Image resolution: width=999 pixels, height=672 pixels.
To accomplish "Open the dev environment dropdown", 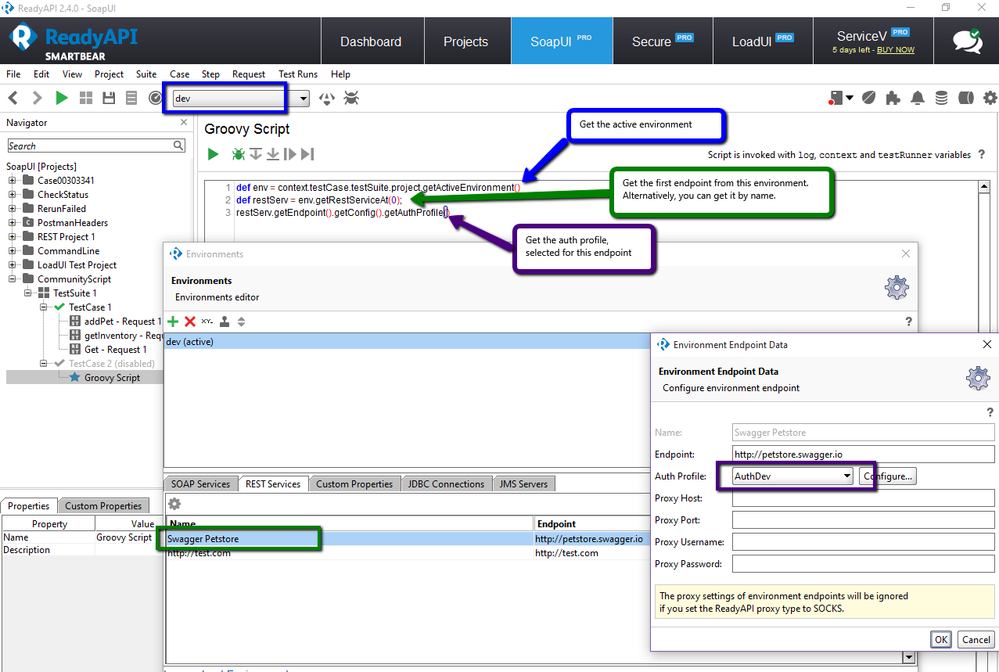I will click(x=300, y=98).
